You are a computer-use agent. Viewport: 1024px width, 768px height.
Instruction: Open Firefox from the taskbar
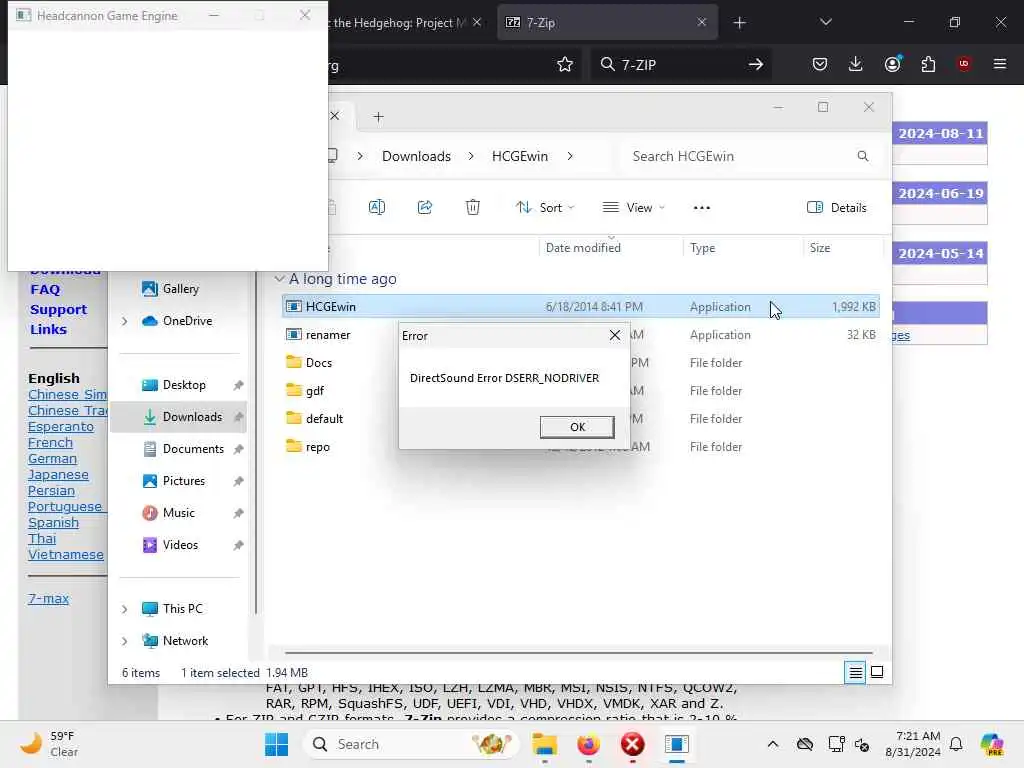pyautogui.click(x=588, y=744)
